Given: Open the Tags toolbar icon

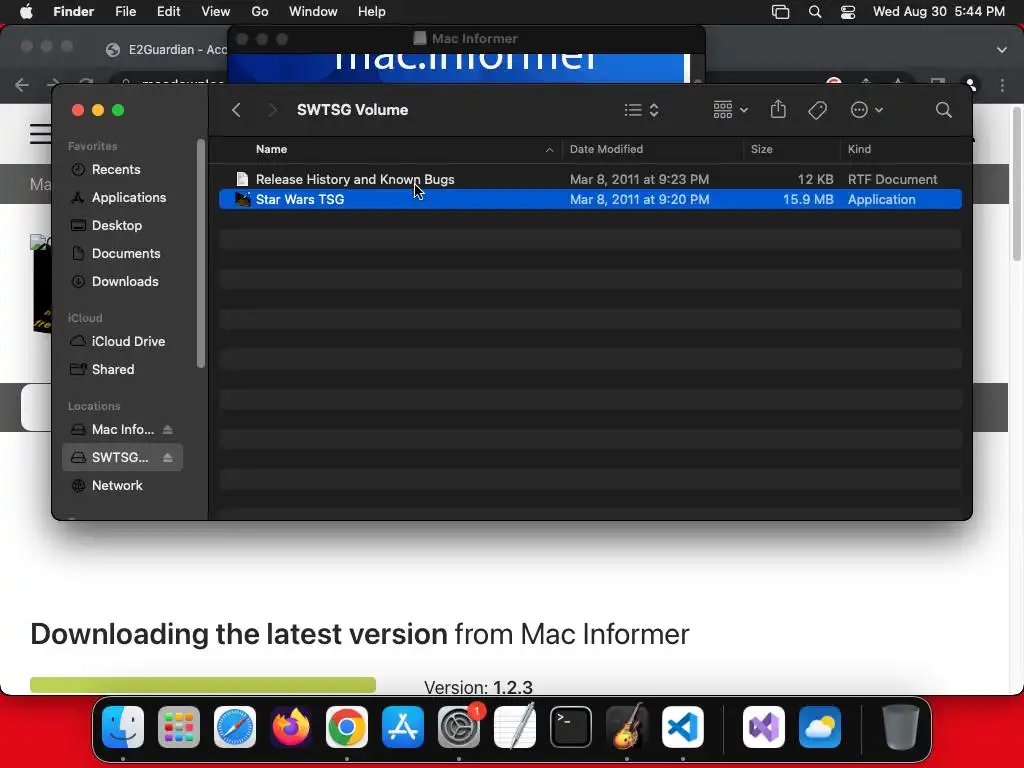Looking at the screenshot, I should [817, 110].
